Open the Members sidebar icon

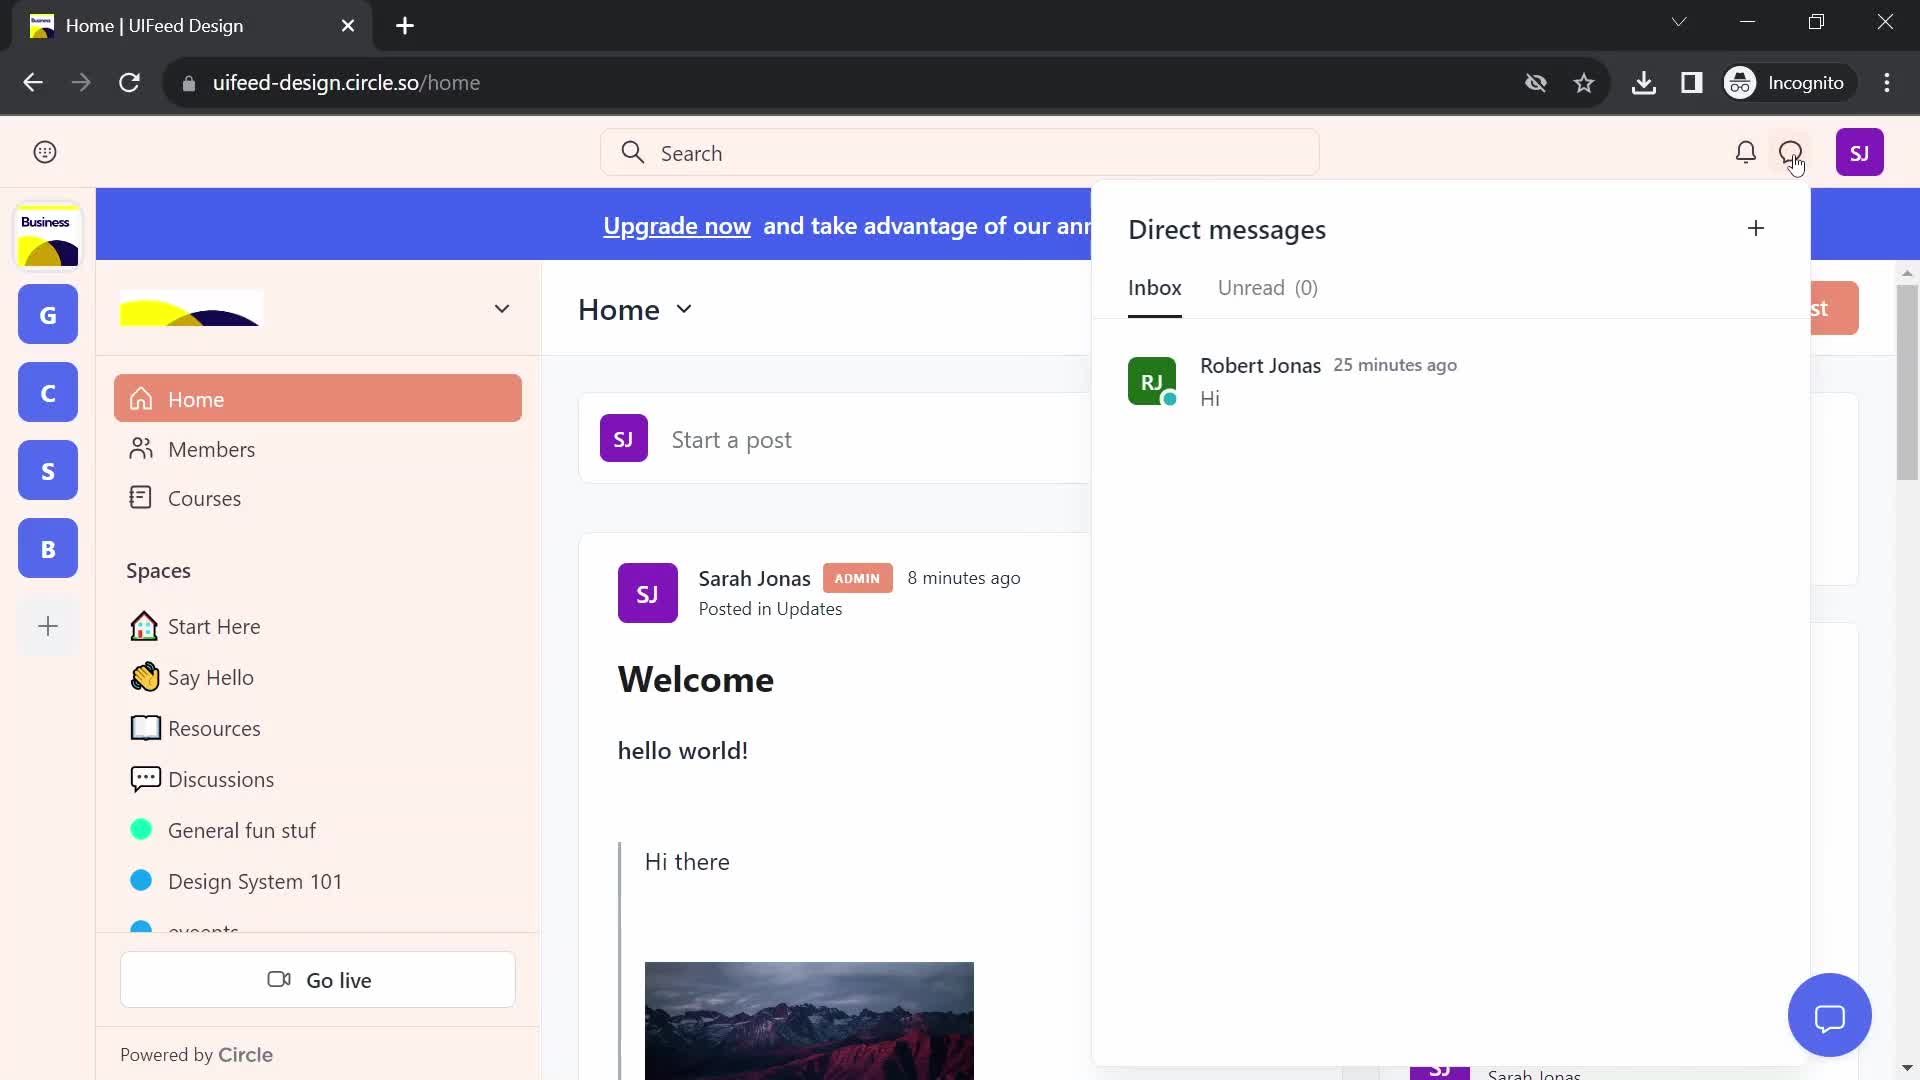pyautogui.click(x=140, y=448)
